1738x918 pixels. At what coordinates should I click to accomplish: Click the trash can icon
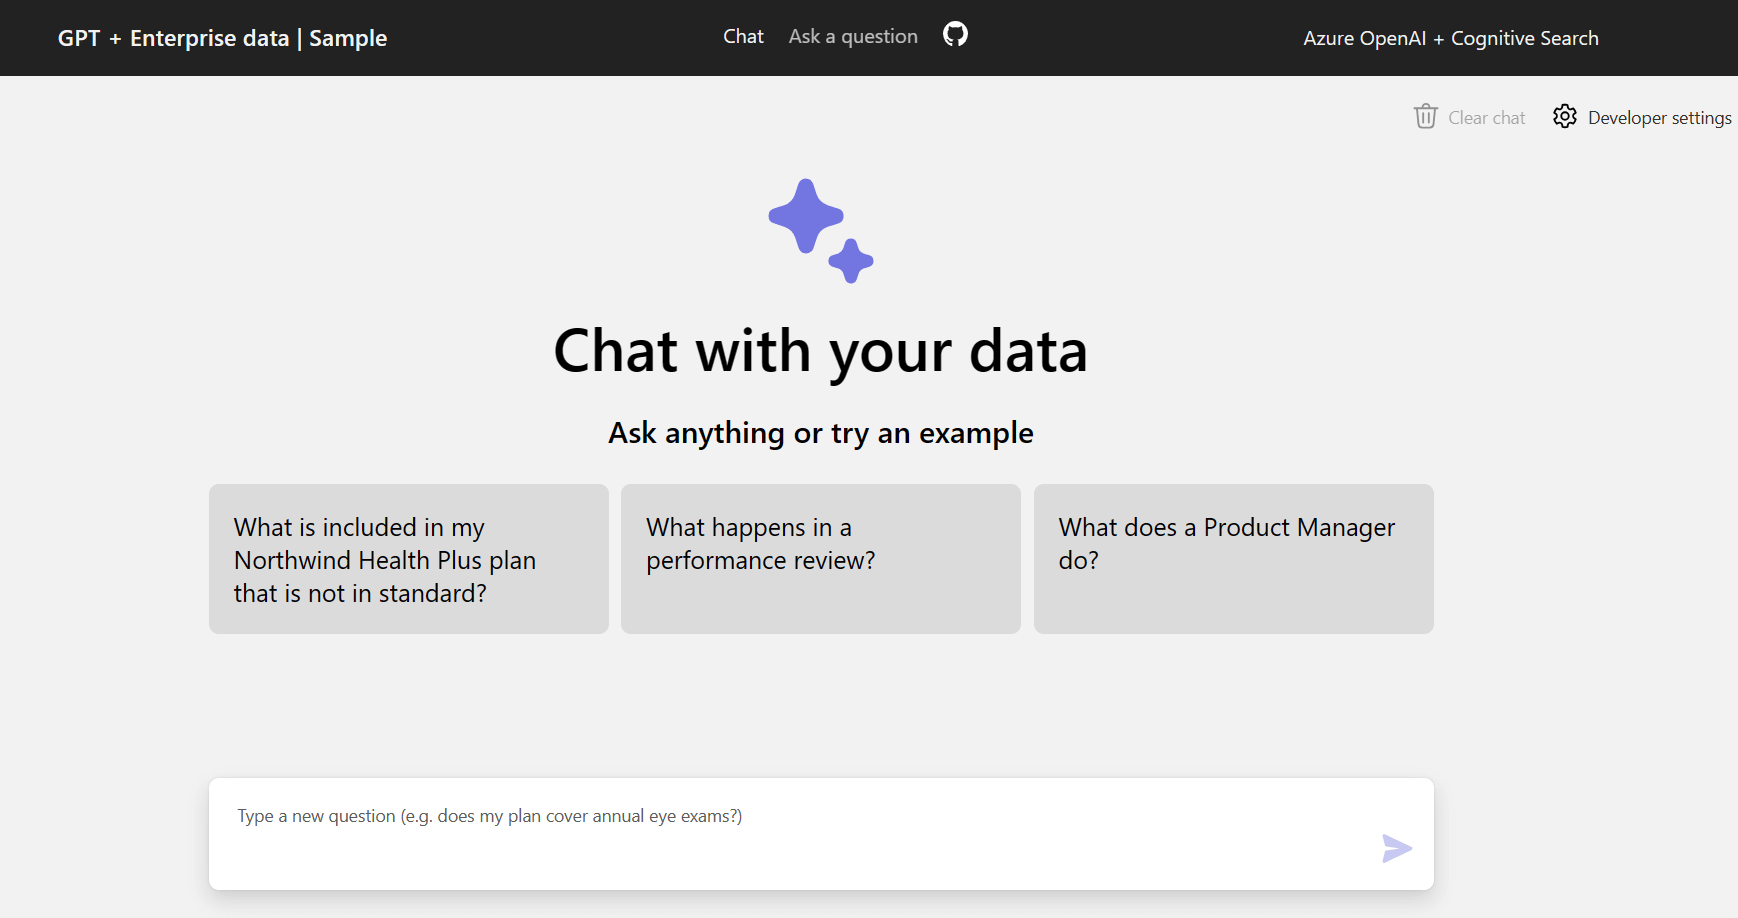[x=1425, y=117]
